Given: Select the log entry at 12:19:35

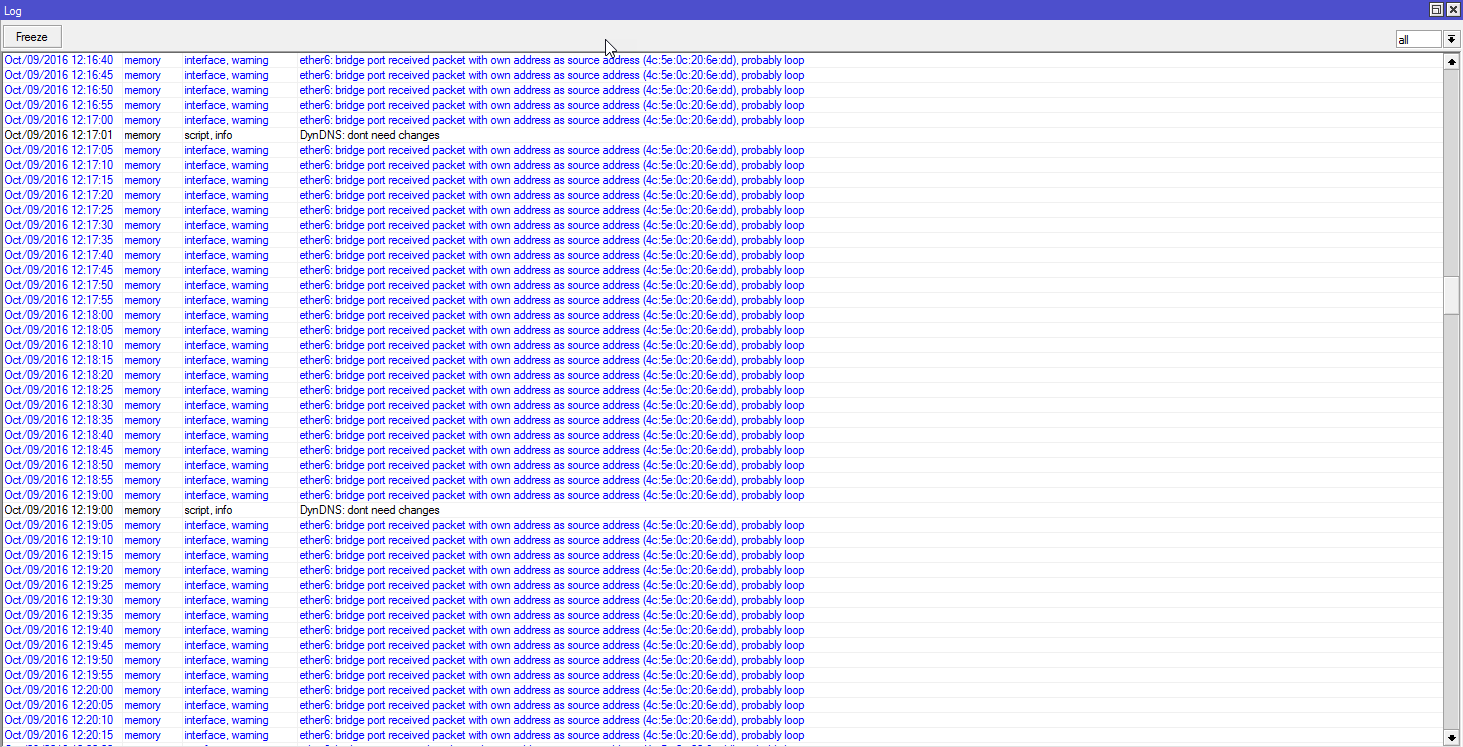Looking at the screenshot, I should click(723, 615).
